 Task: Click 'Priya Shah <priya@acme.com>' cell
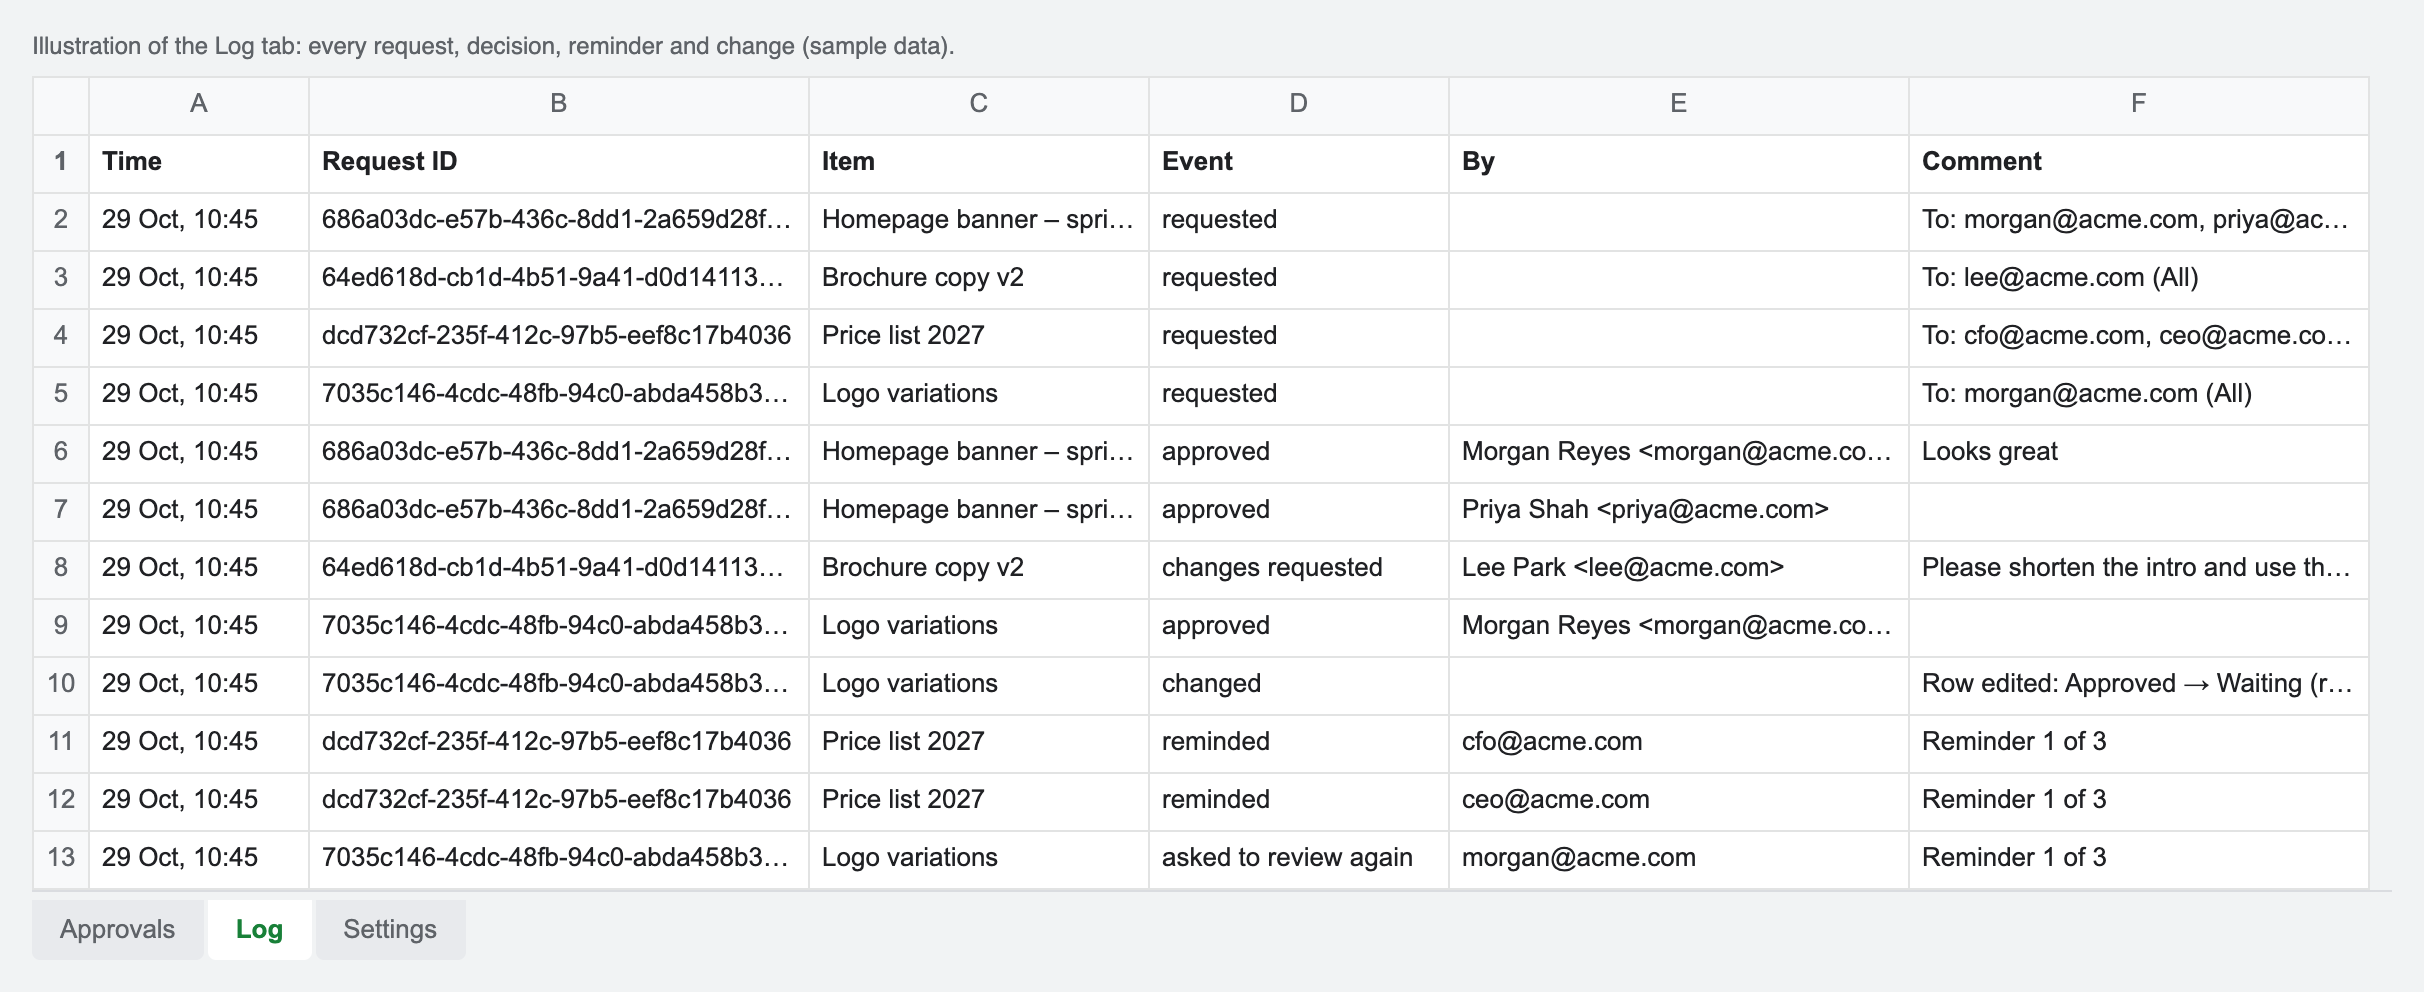[1679, 510]
